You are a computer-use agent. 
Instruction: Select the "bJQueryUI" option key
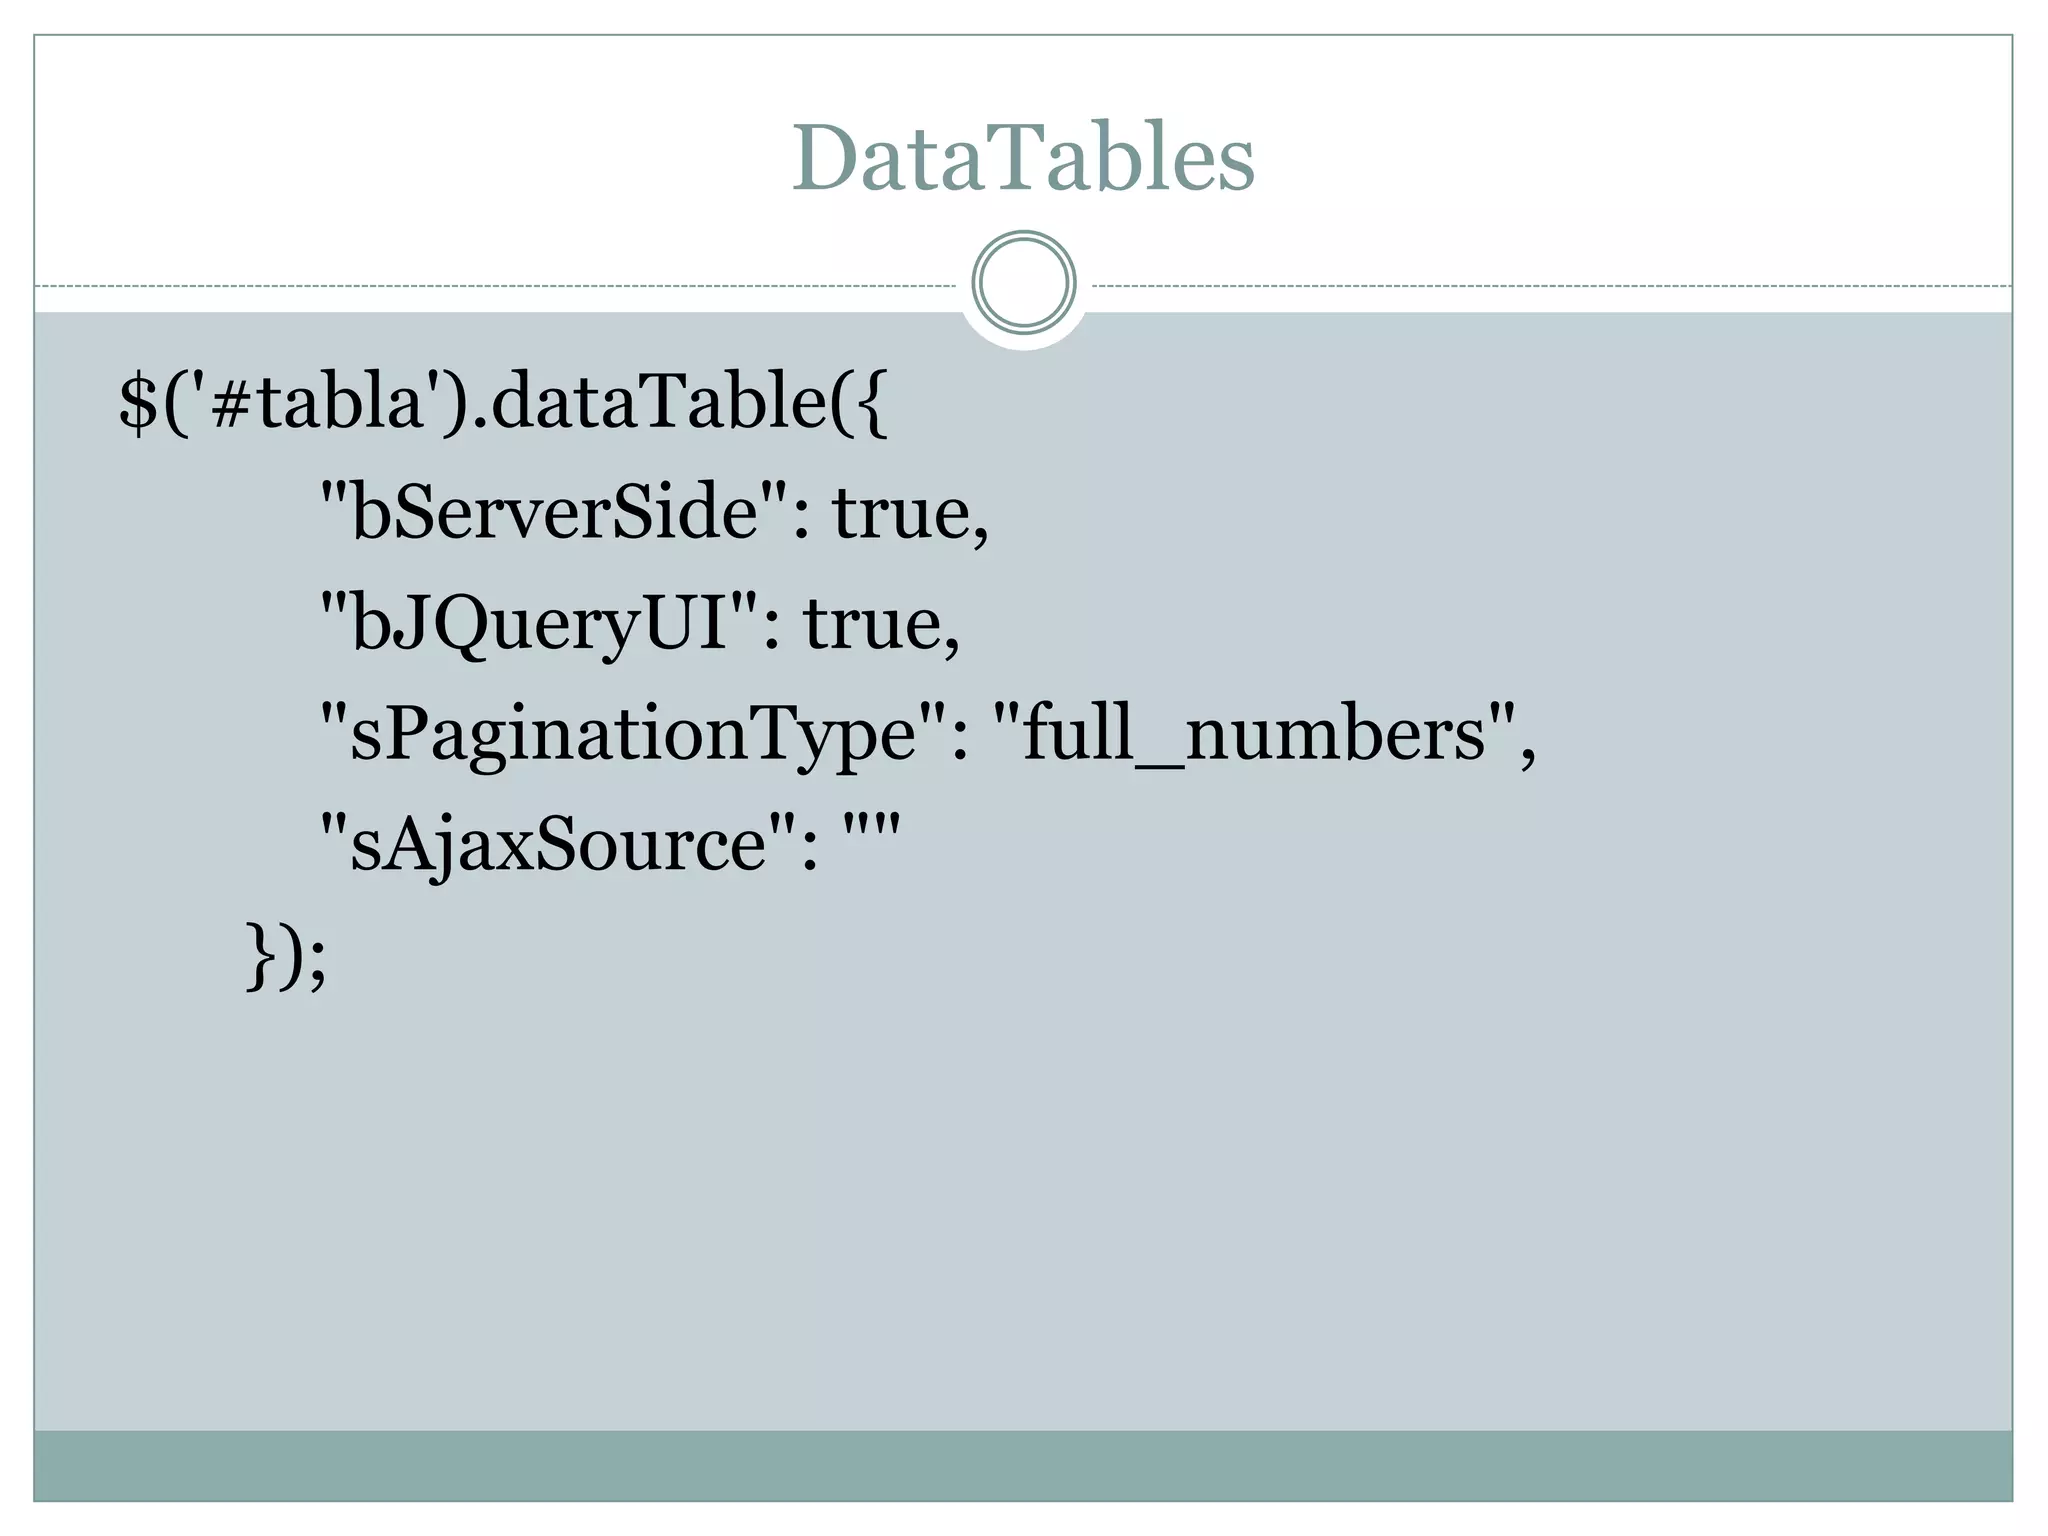point(539,622)
